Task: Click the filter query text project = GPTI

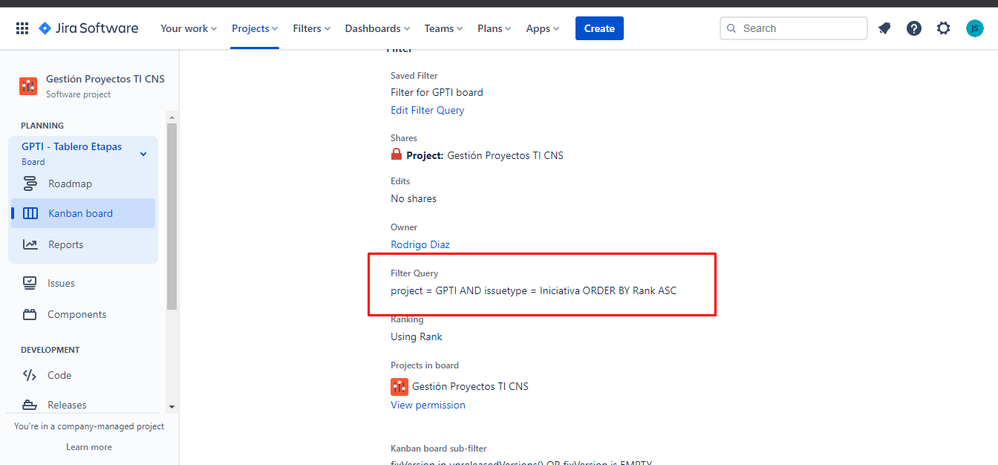Action: [533, 291]
